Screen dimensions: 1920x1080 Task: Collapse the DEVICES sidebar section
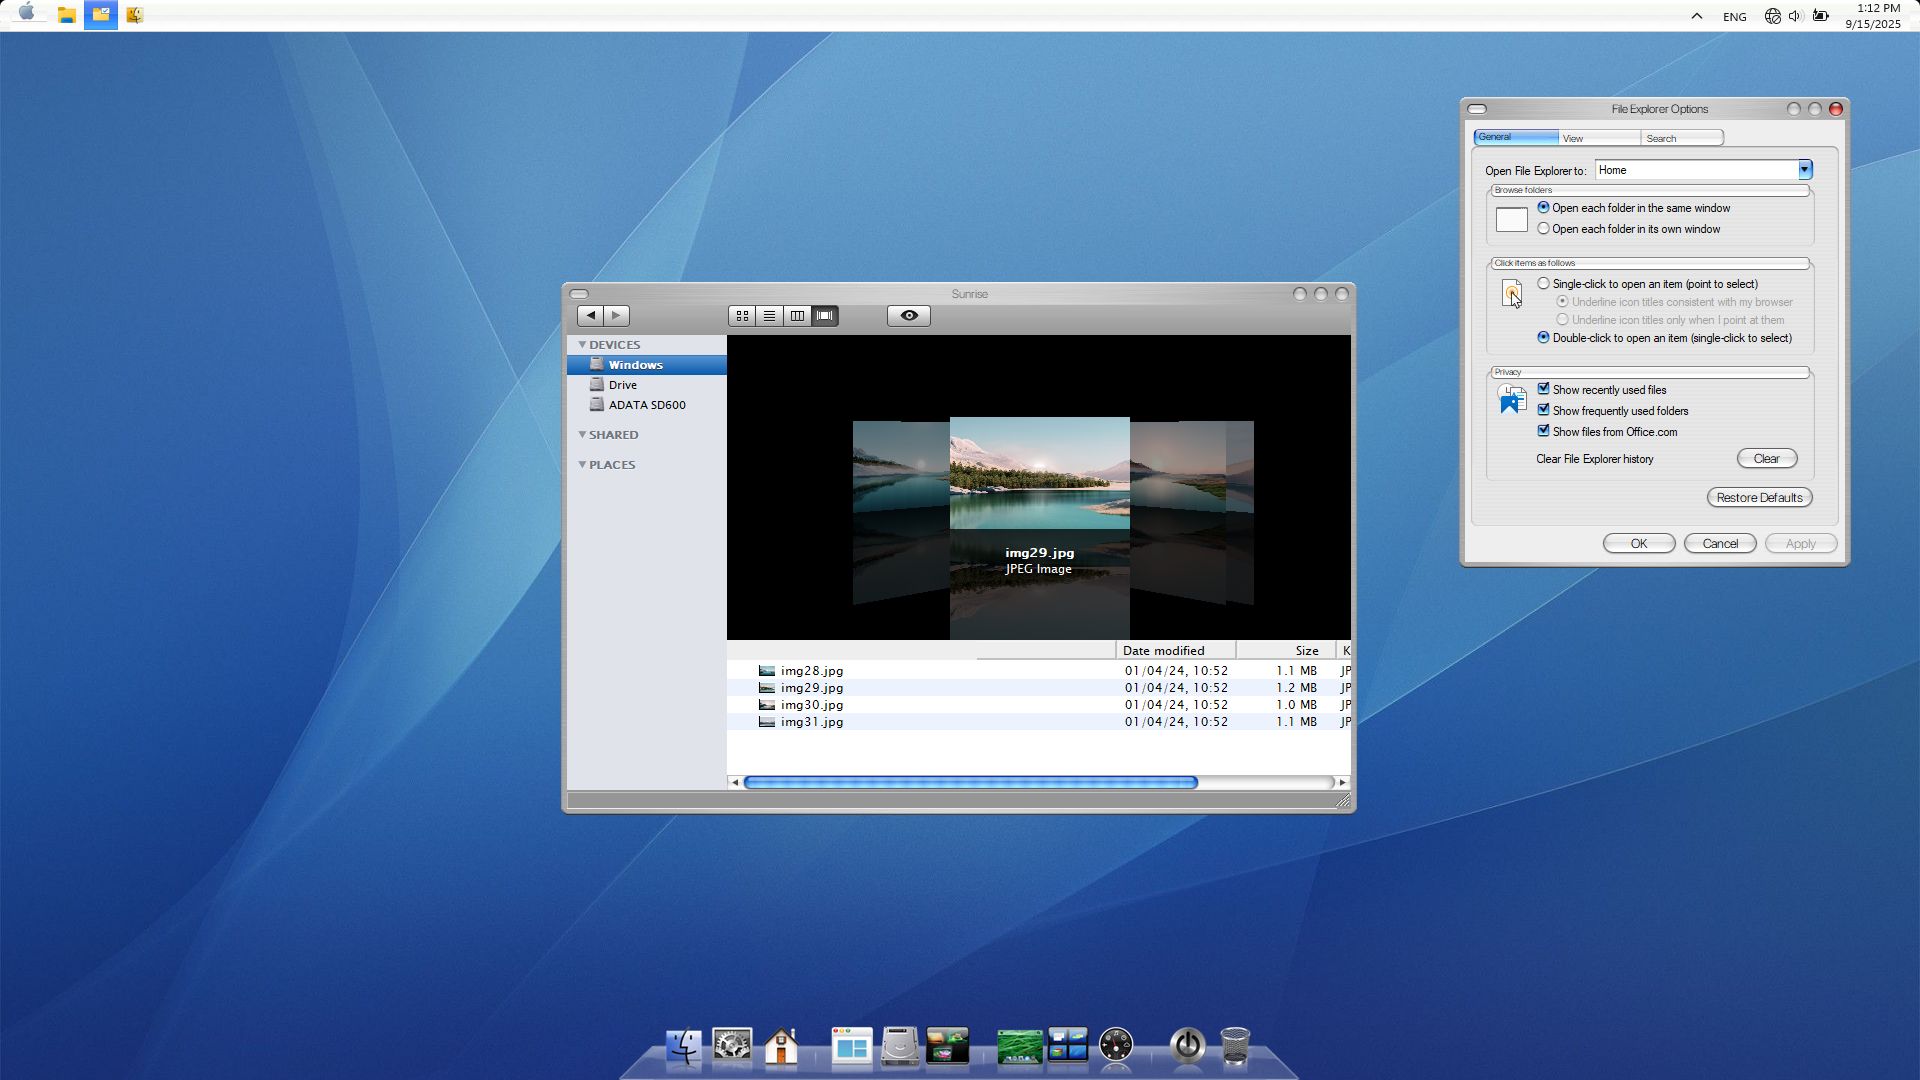pos(582,344)
